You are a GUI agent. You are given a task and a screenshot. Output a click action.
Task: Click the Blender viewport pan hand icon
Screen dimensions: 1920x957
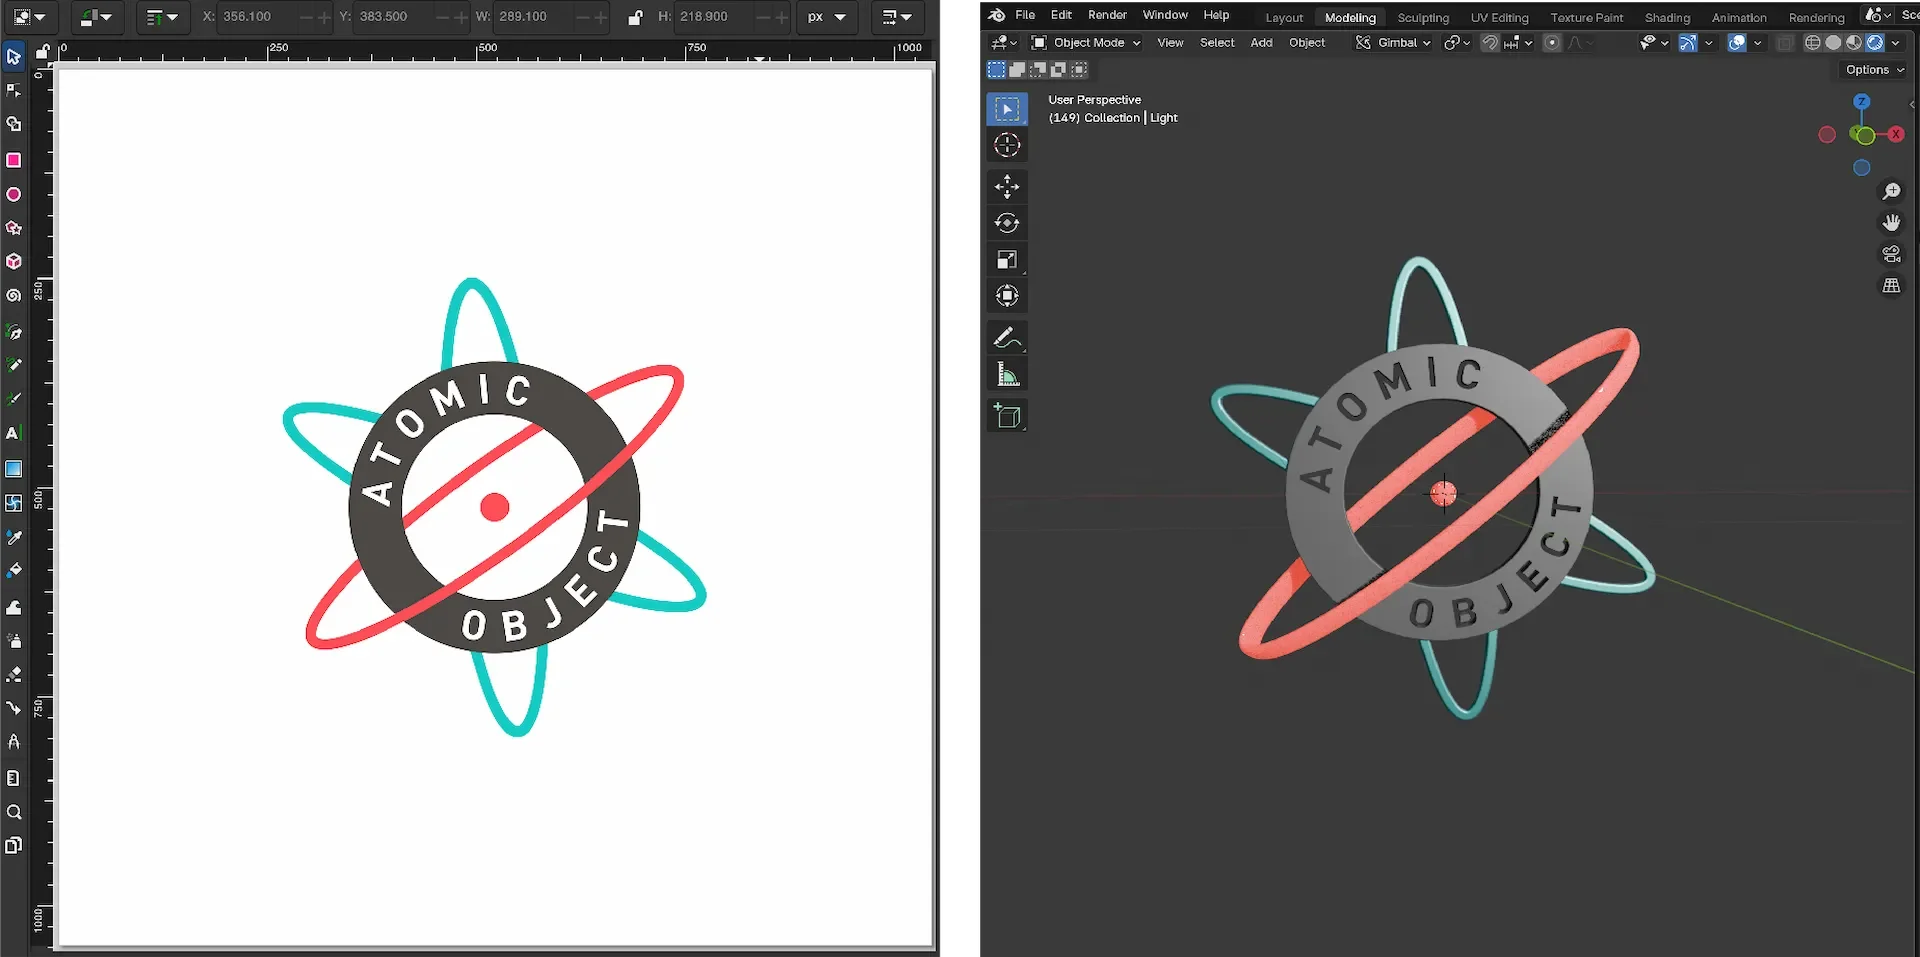tap(1891, 222)
